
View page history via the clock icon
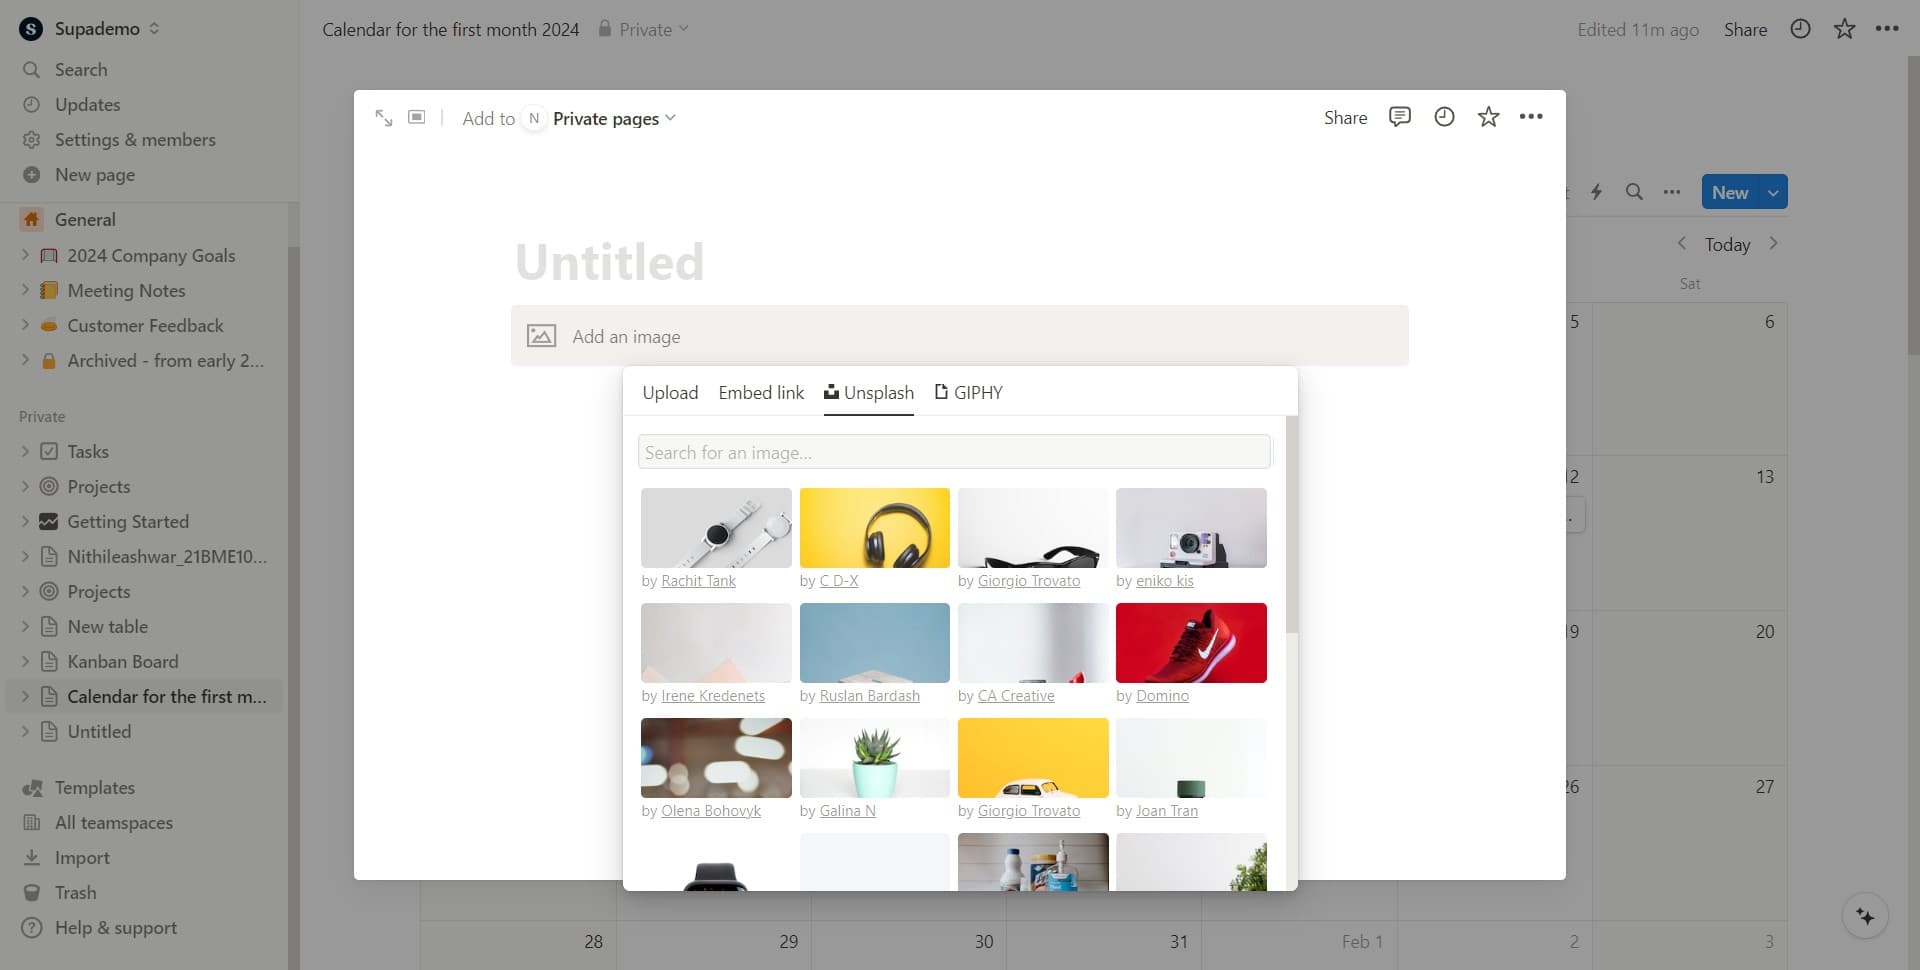[x=1443, y=117]
